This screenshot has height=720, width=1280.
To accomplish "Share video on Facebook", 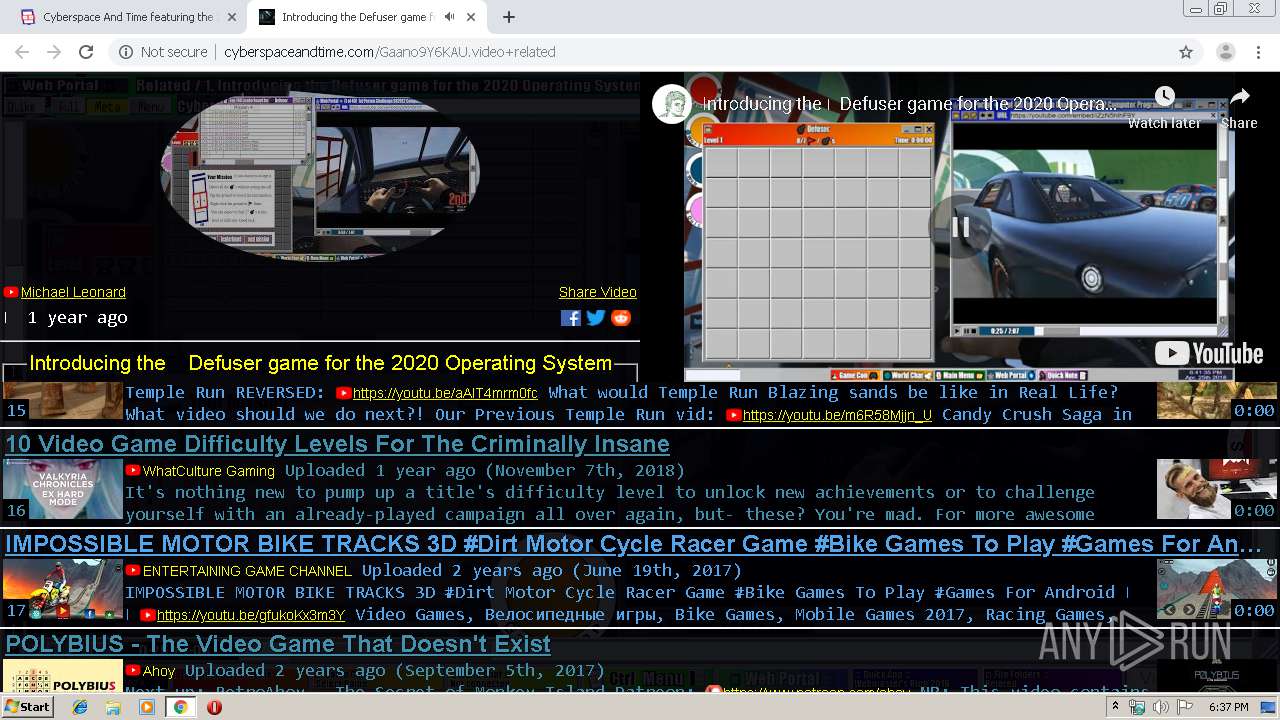I will [570, 318].
